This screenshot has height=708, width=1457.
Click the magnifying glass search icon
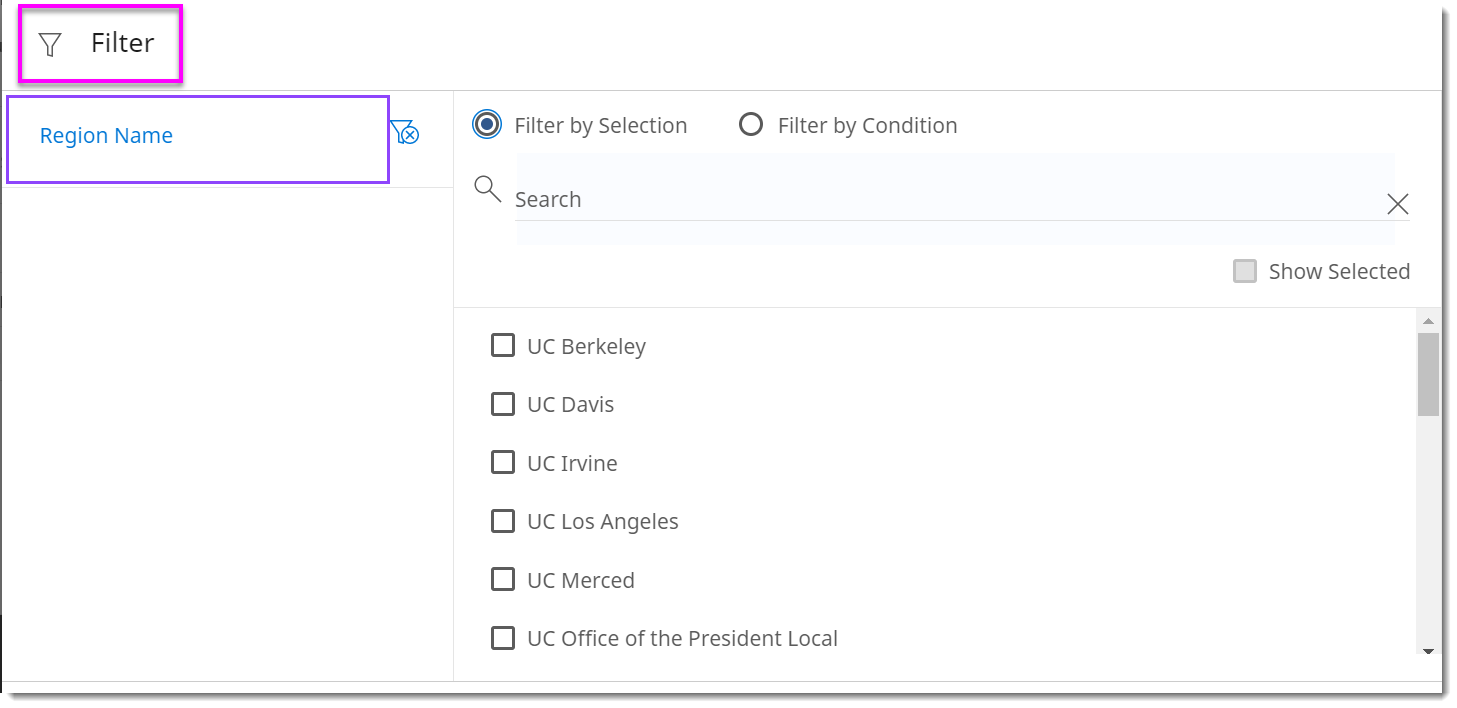[x=488, y=188]
